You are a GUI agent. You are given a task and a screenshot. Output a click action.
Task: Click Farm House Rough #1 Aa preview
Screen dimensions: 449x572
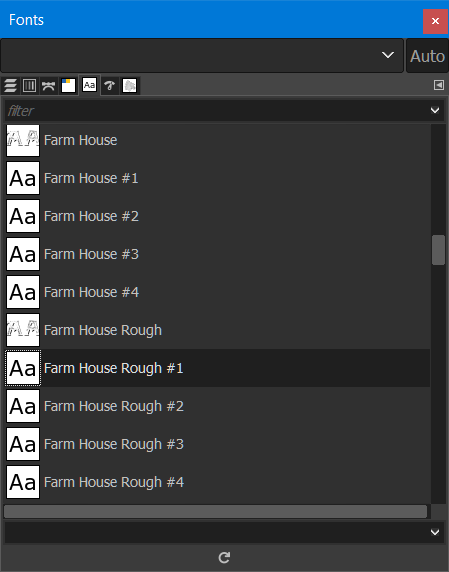pos(23,368)
